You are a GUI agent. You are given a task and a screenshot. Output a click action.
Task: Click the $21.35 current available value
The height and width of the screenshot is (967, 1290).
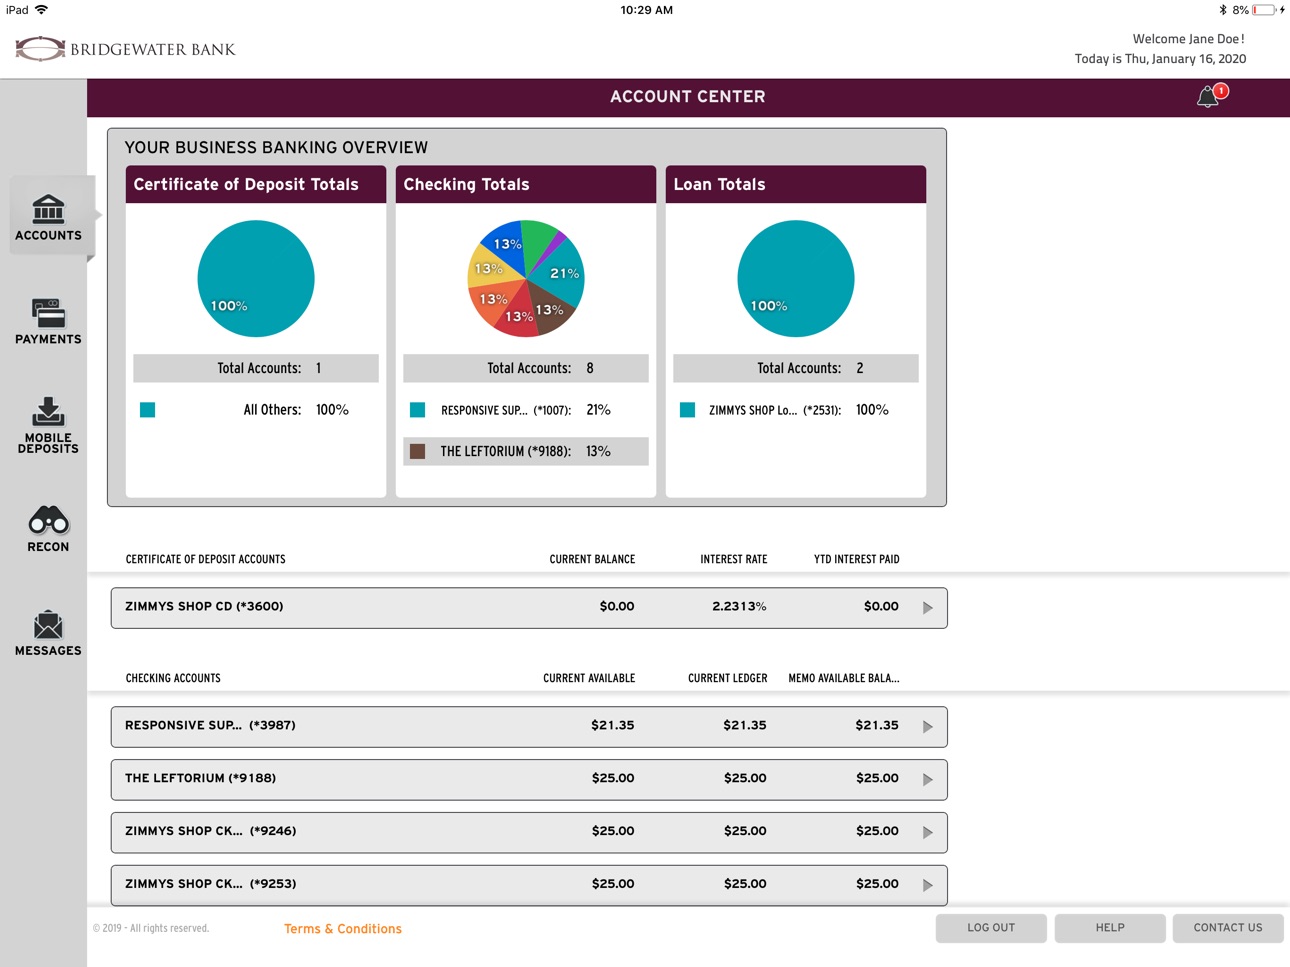coord(612,725)
